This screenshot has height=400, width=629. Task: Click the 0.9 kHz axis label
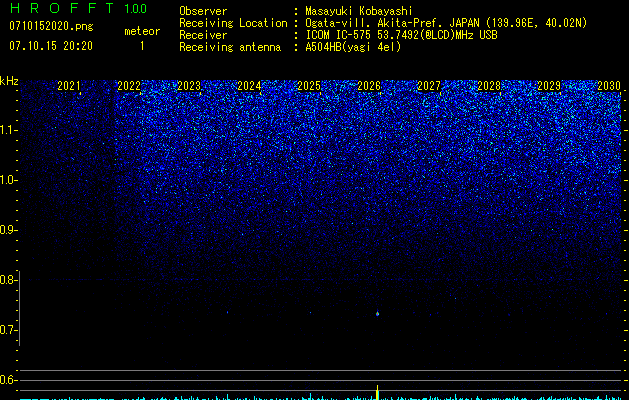click(x=7, y=230)
